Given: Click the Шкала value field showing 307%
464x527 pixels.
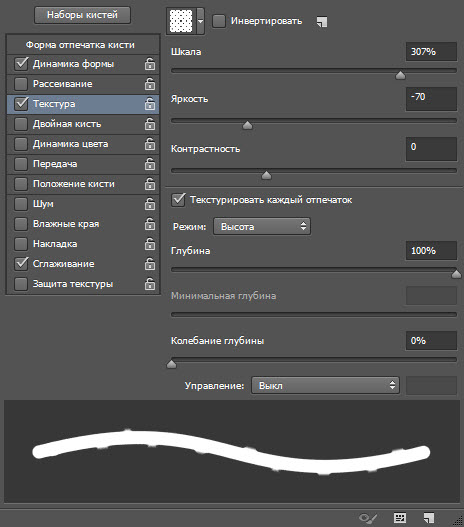Looking at the screenshot, I should 431,52.
